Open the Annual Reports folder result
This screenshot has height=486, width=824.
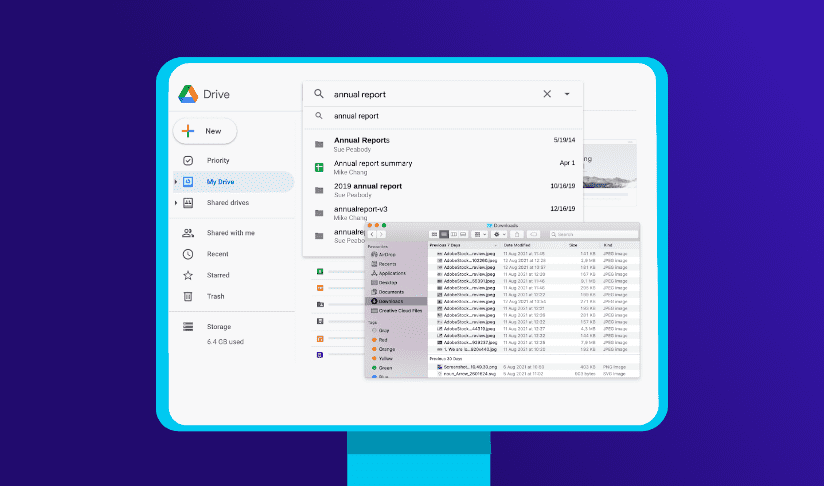[x=361, y=140]
